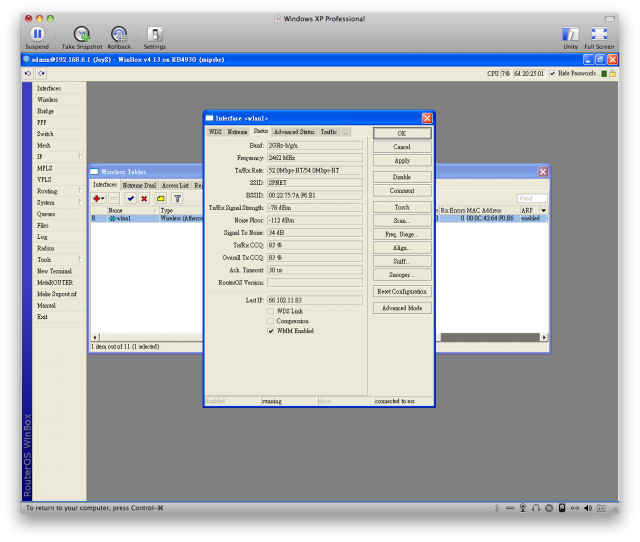Screen dimensions: 640x542
Task: Click the CD/DVD drive icon
Action: click(x=549, y=508)
